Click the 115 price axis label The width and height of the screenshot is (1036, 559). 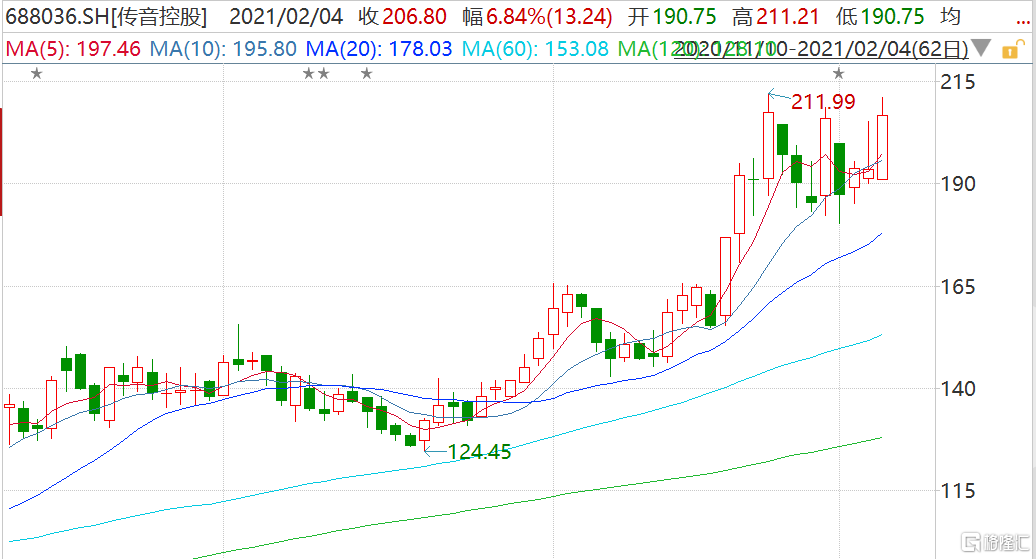[x=958, y=491]
